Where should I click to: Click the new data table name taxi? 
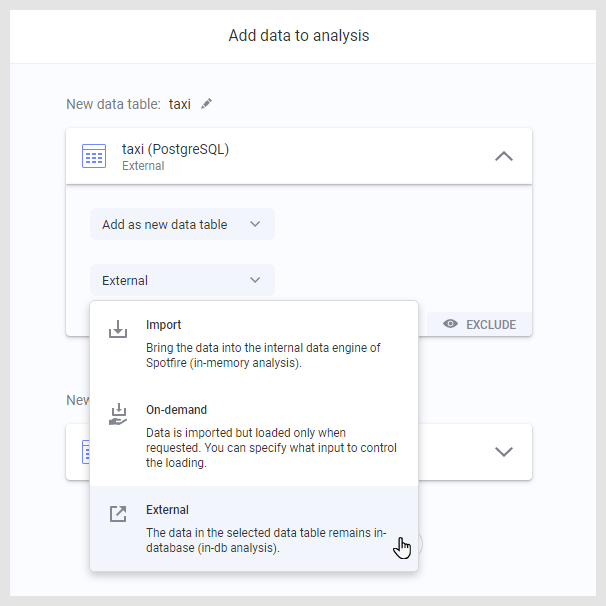tap(180, 104)
